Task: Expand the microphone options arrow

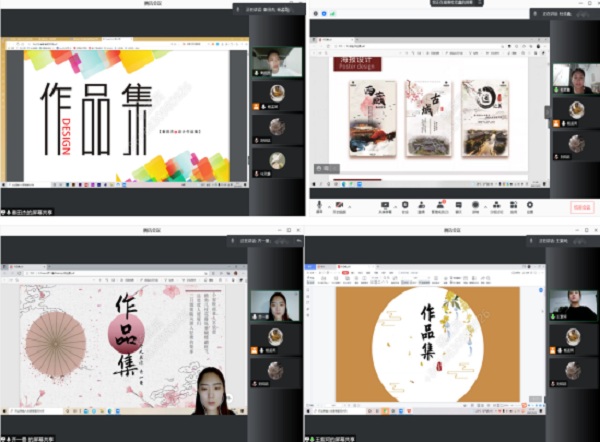Action: point(329,207)
